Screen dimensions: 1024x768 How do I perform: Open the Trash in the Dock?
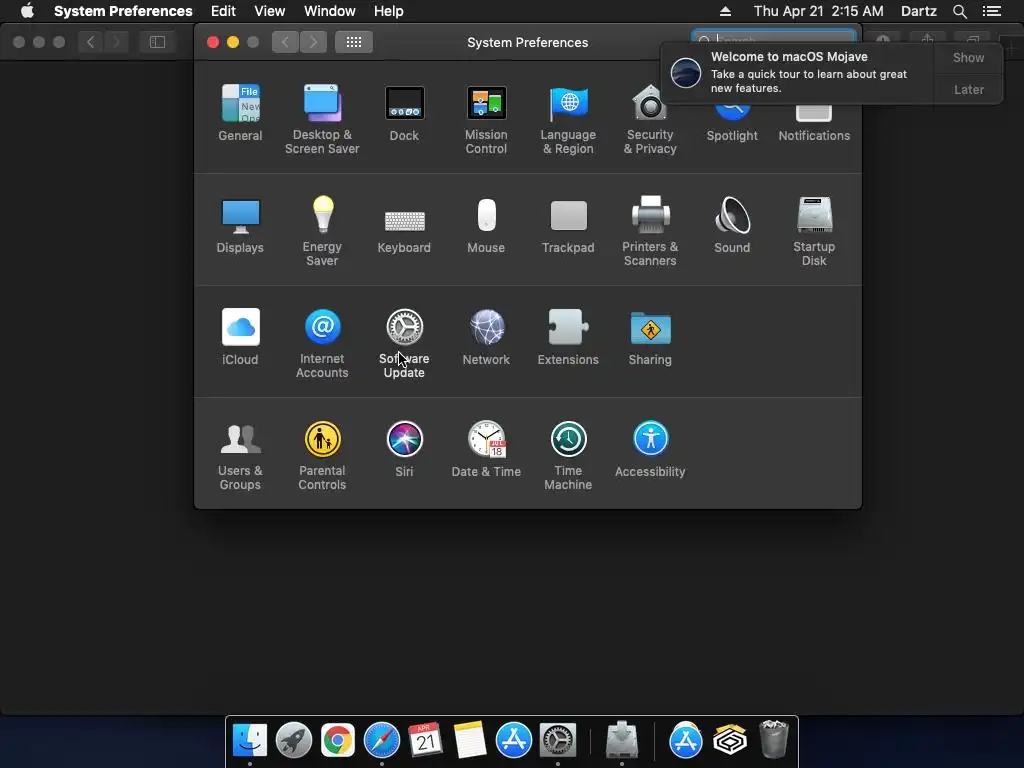774,739
